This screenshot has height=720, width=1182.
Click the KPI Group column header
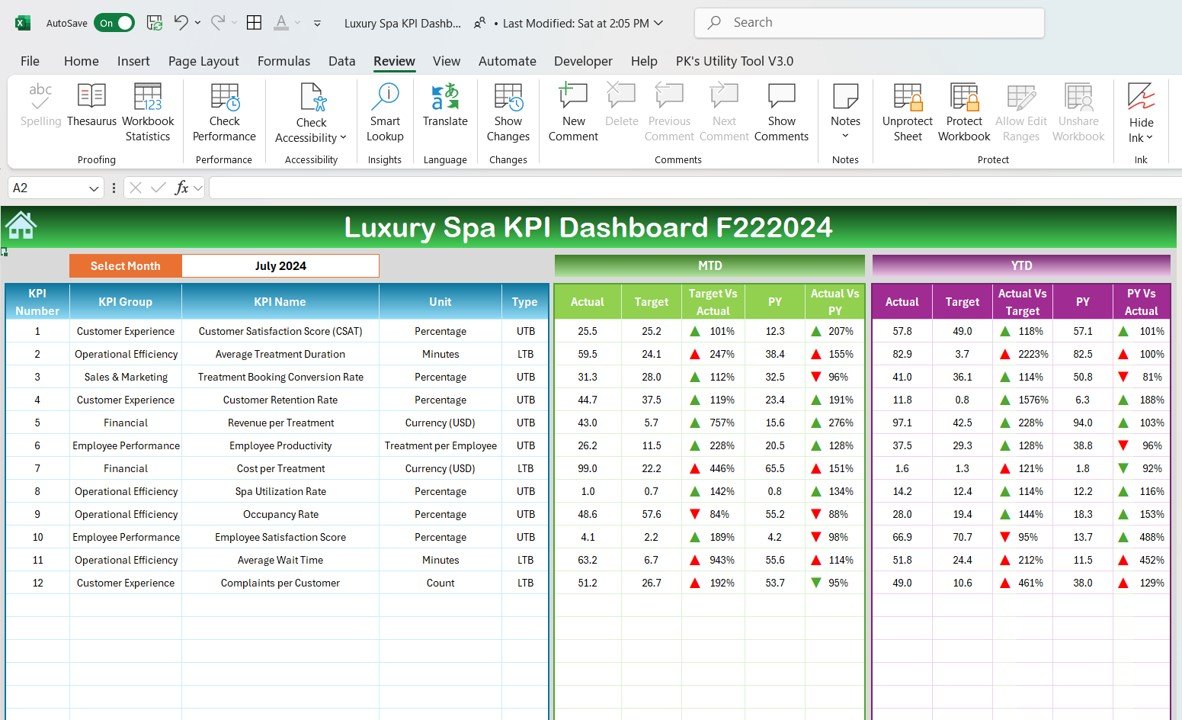pos(125,302)
